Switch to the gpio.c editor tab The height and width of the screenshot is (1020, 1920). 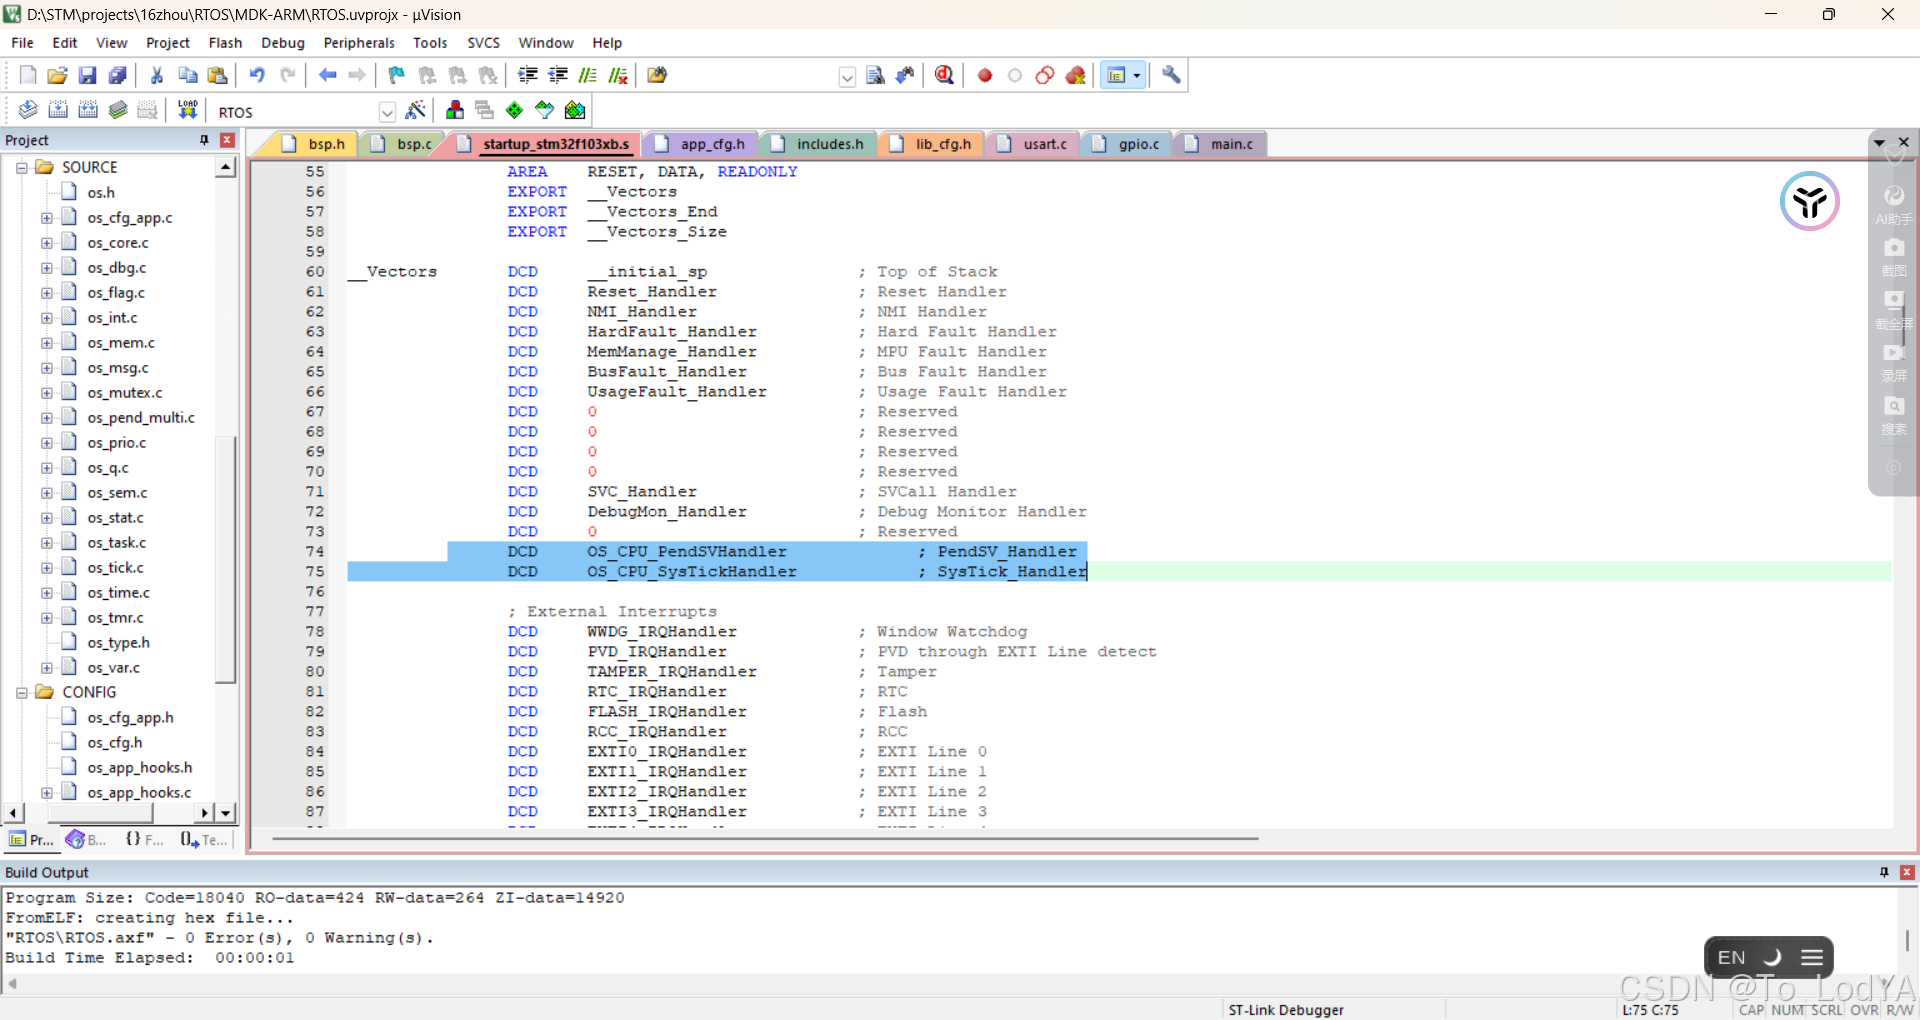coord(1127,144)
